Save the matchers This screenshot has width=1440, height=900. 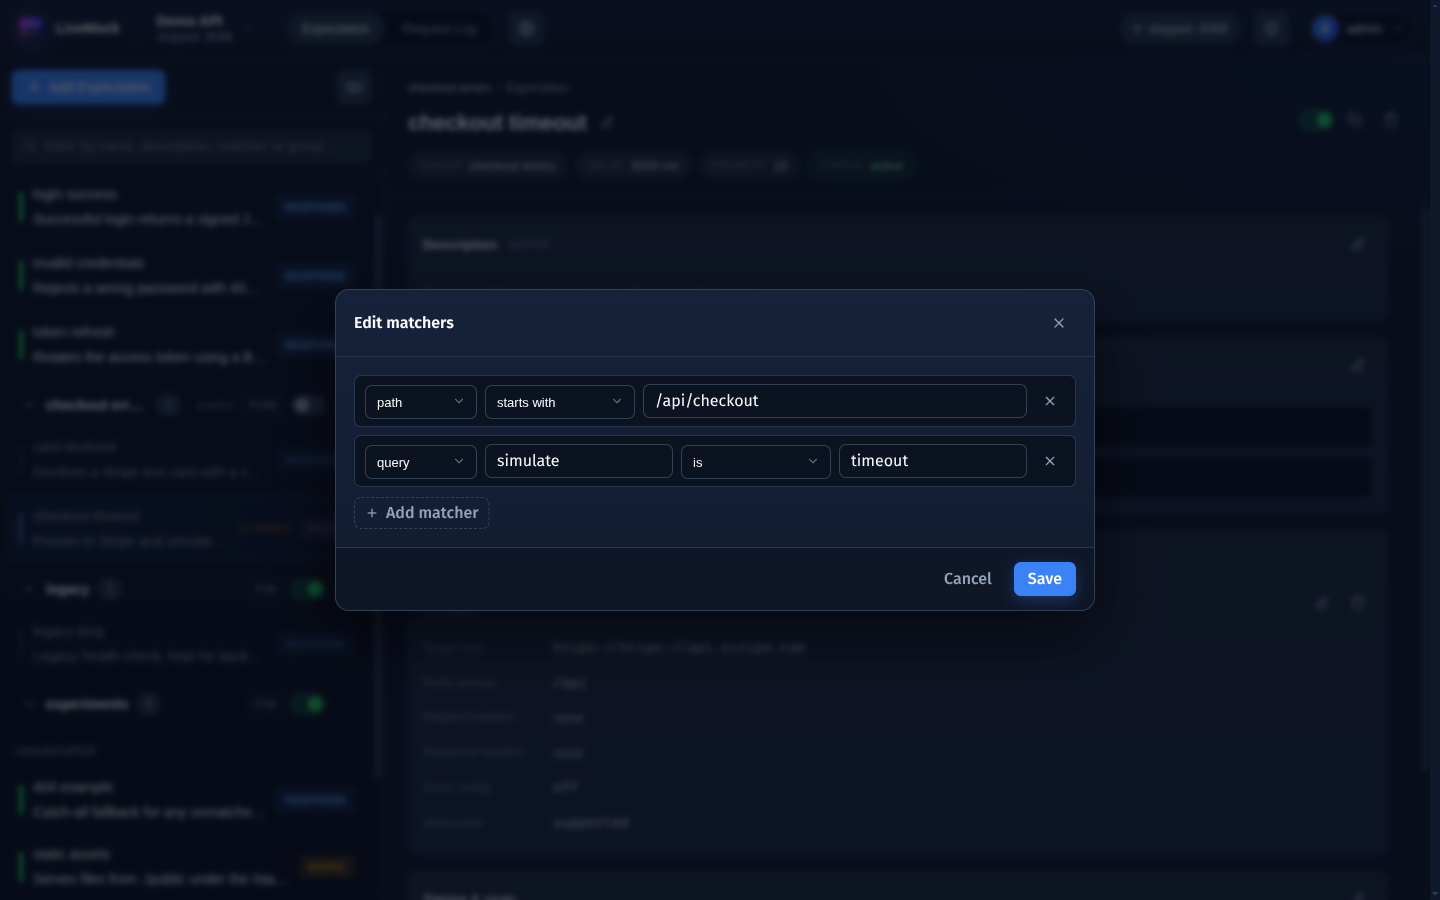coord(1045,579)
